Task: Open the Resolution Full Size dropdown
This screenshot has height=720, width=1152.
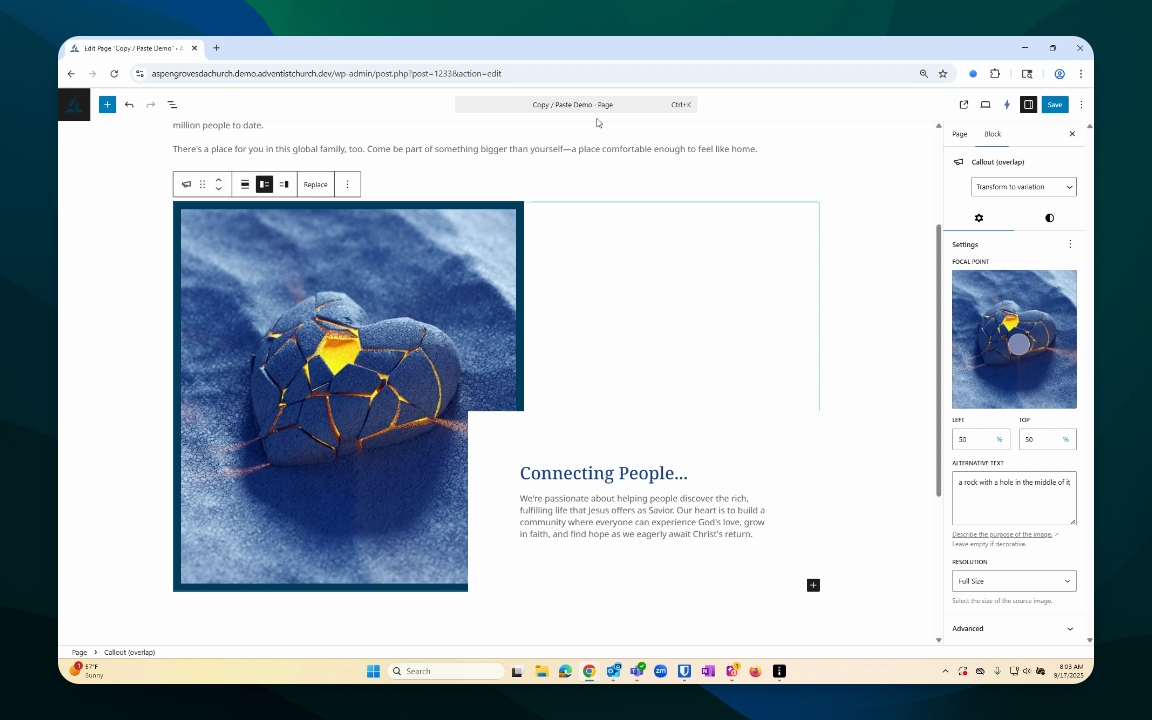Action: 1014,581
